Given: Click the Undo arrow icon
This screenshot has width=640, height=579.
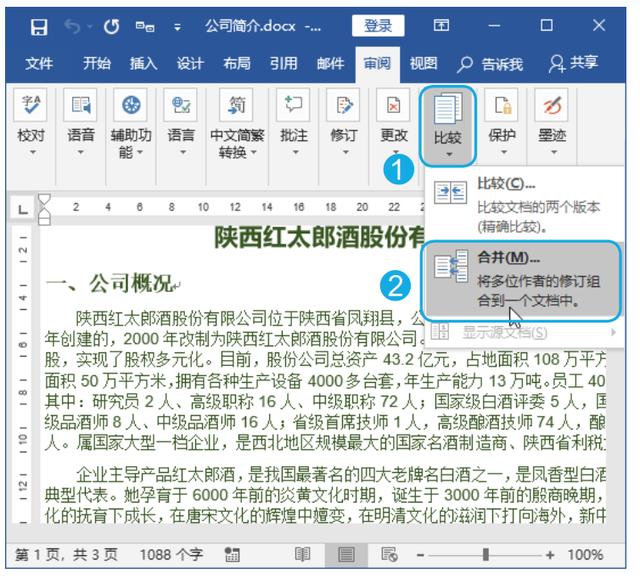Looking at the screenshot, I should pos(73,27).
